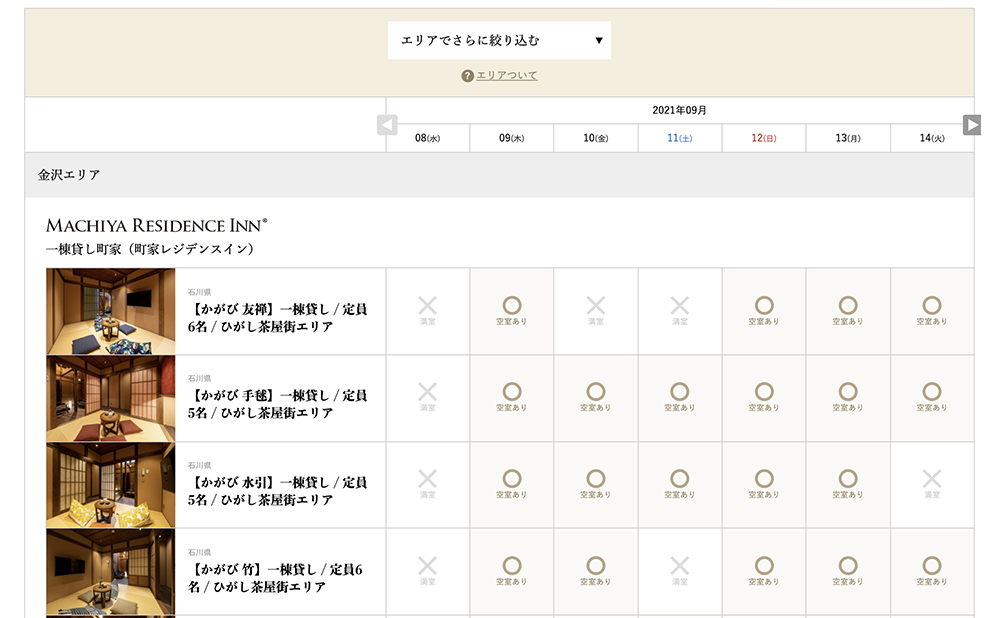Click the 11(土) date column header

[680, 138]
